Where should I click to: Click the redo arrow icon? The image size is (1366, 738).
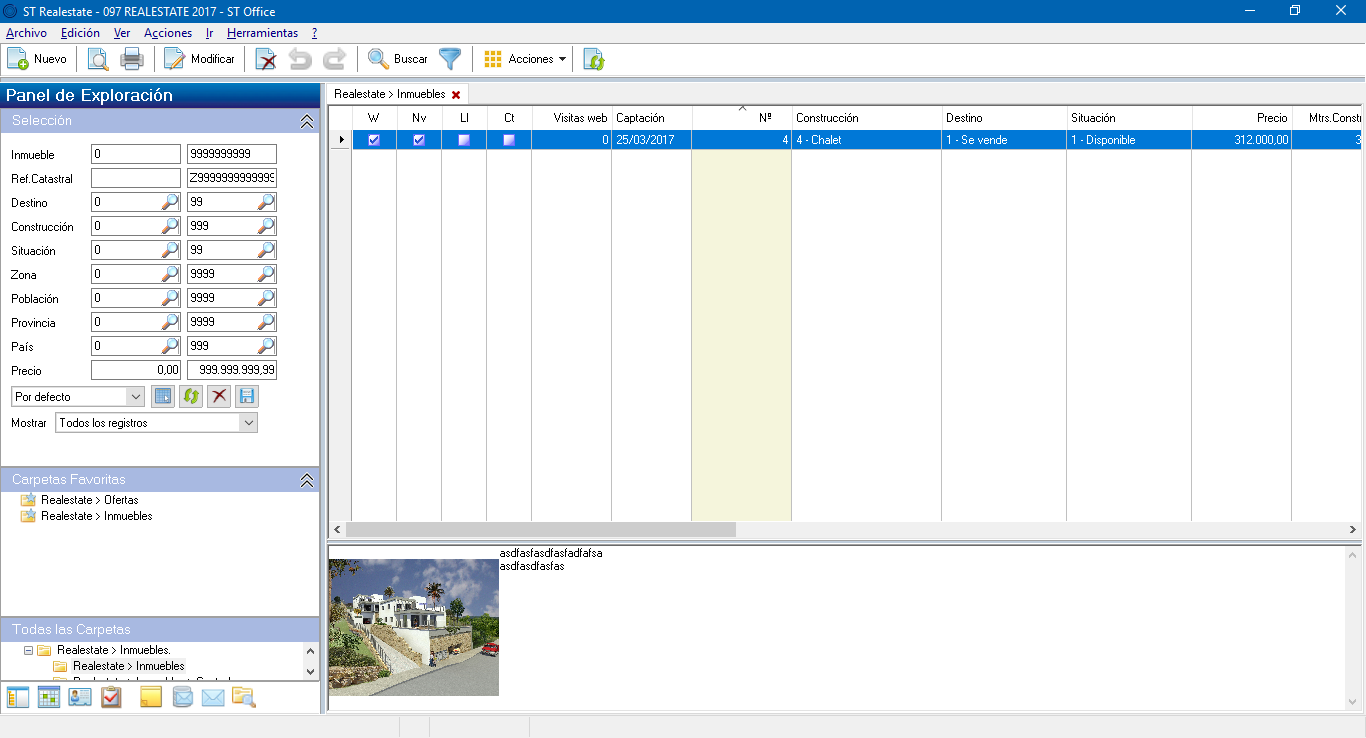click(x=334, y=59)
